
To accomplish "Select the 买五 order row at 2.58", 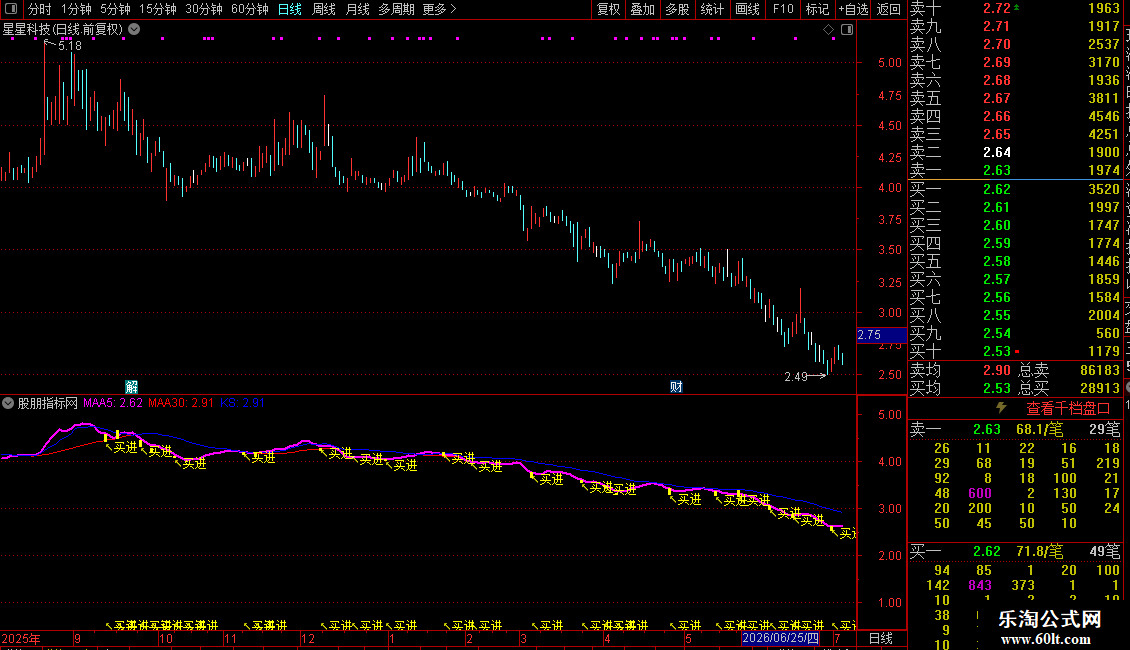I will click(x=1015, y=261).
